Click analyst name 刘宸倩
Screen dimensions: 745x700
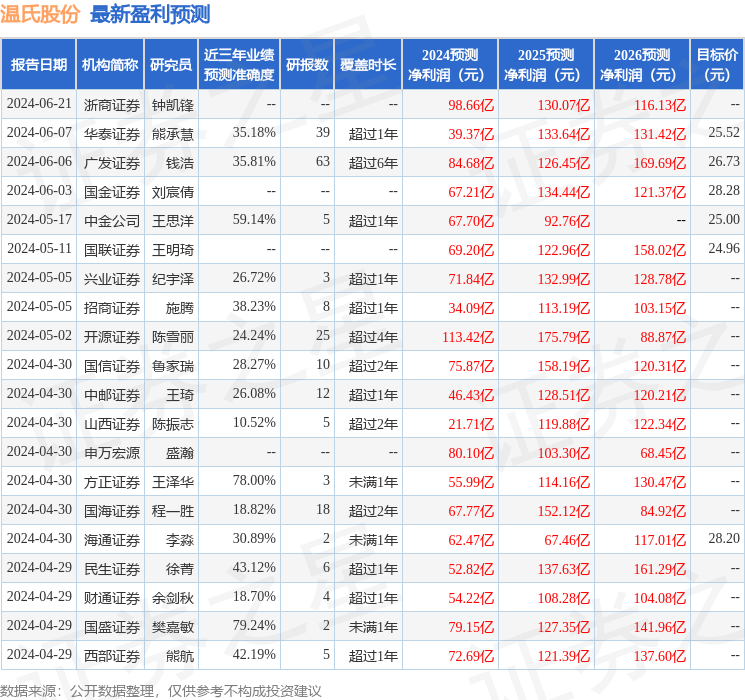click(x=173, y=192)
